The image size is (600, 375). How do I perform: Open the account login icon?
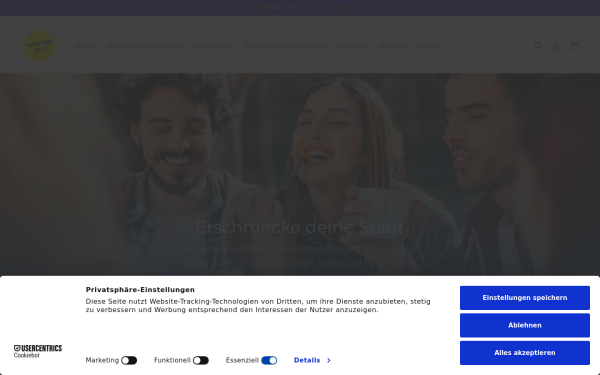point(556,46)
